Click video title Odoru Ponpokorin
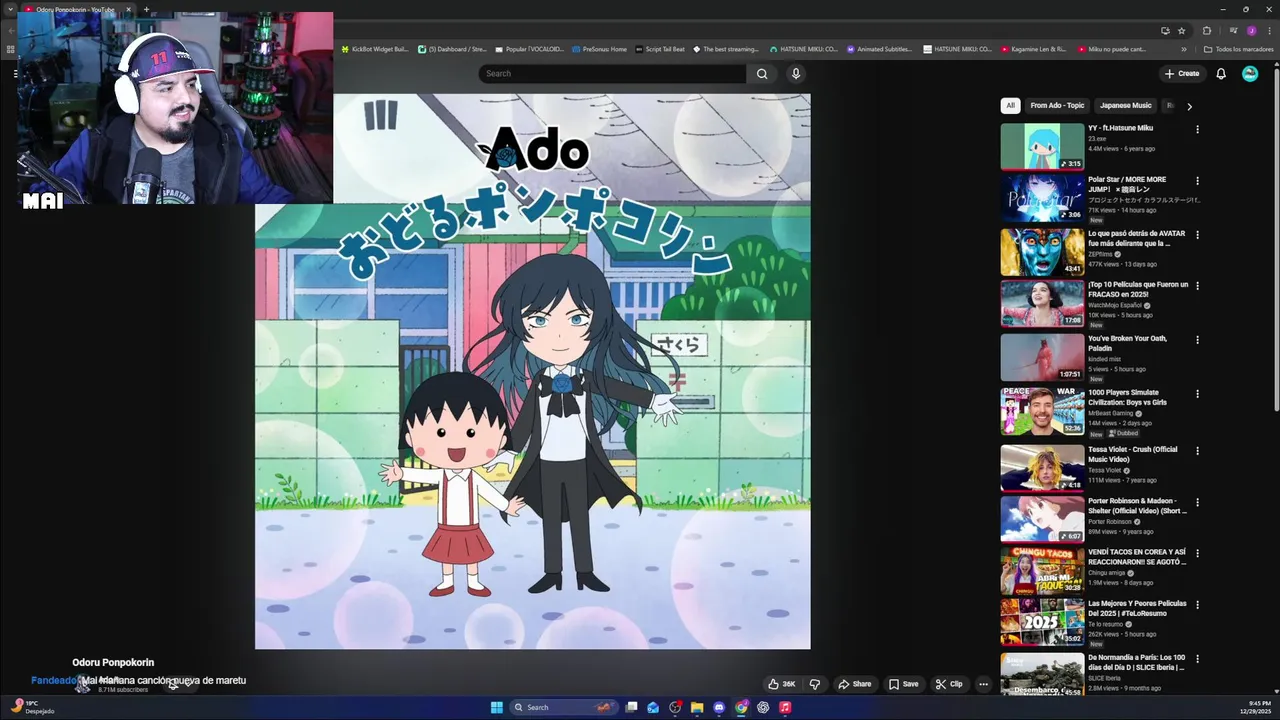The image size is (1280, 720). (113, 662)
